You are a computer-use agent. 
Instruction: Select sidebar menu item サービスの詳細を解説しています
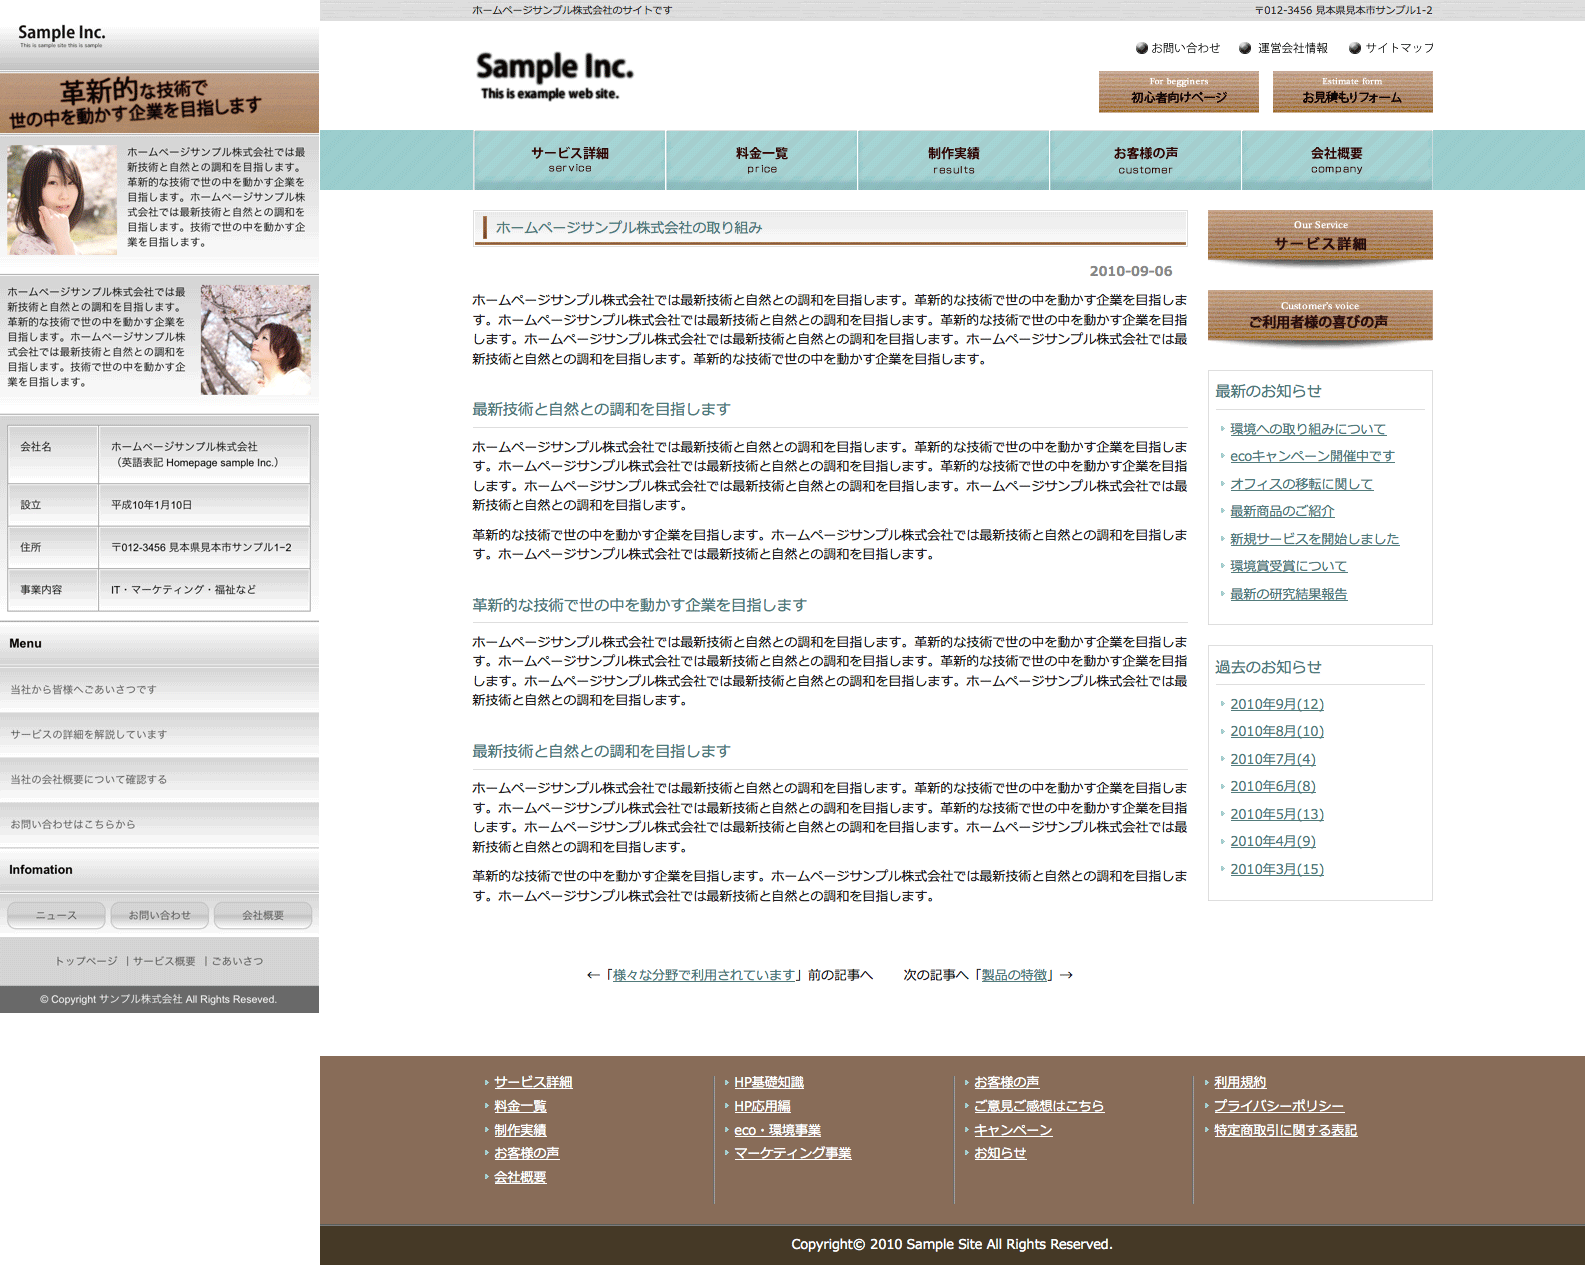(89, 734)
